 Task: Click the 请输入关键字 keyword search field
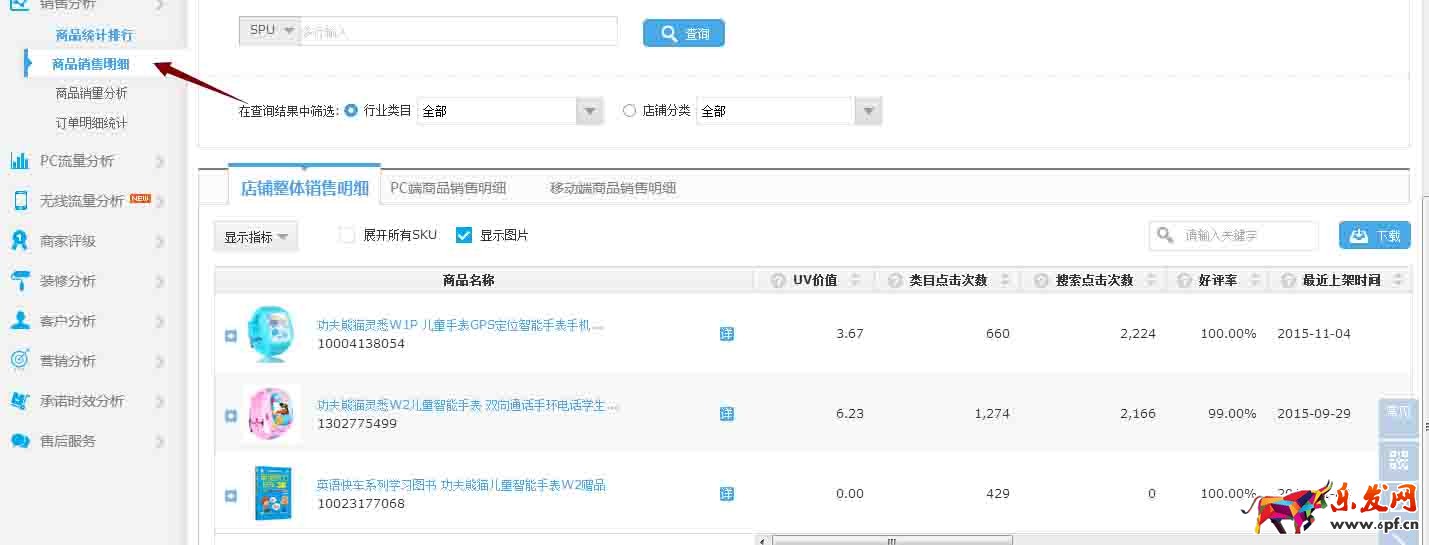pos(1245,236)
